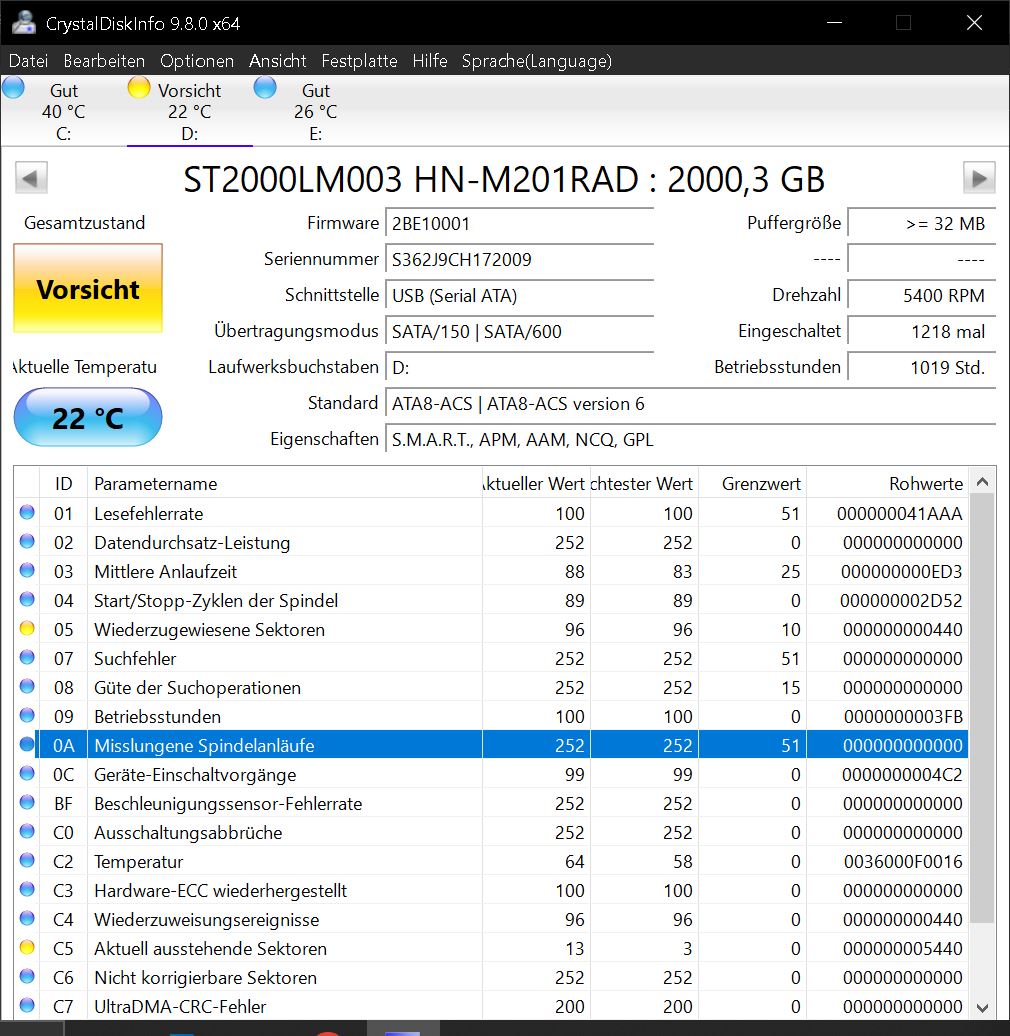Click the Parametername column header
The image size is (1010, 1036).
[x=285, y=484]
